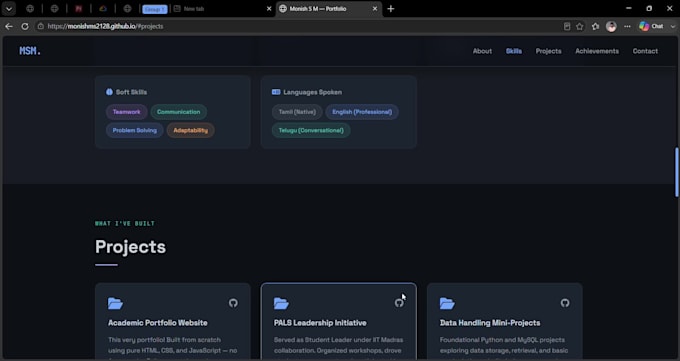Click the Projects section heading

click(131, 246)
